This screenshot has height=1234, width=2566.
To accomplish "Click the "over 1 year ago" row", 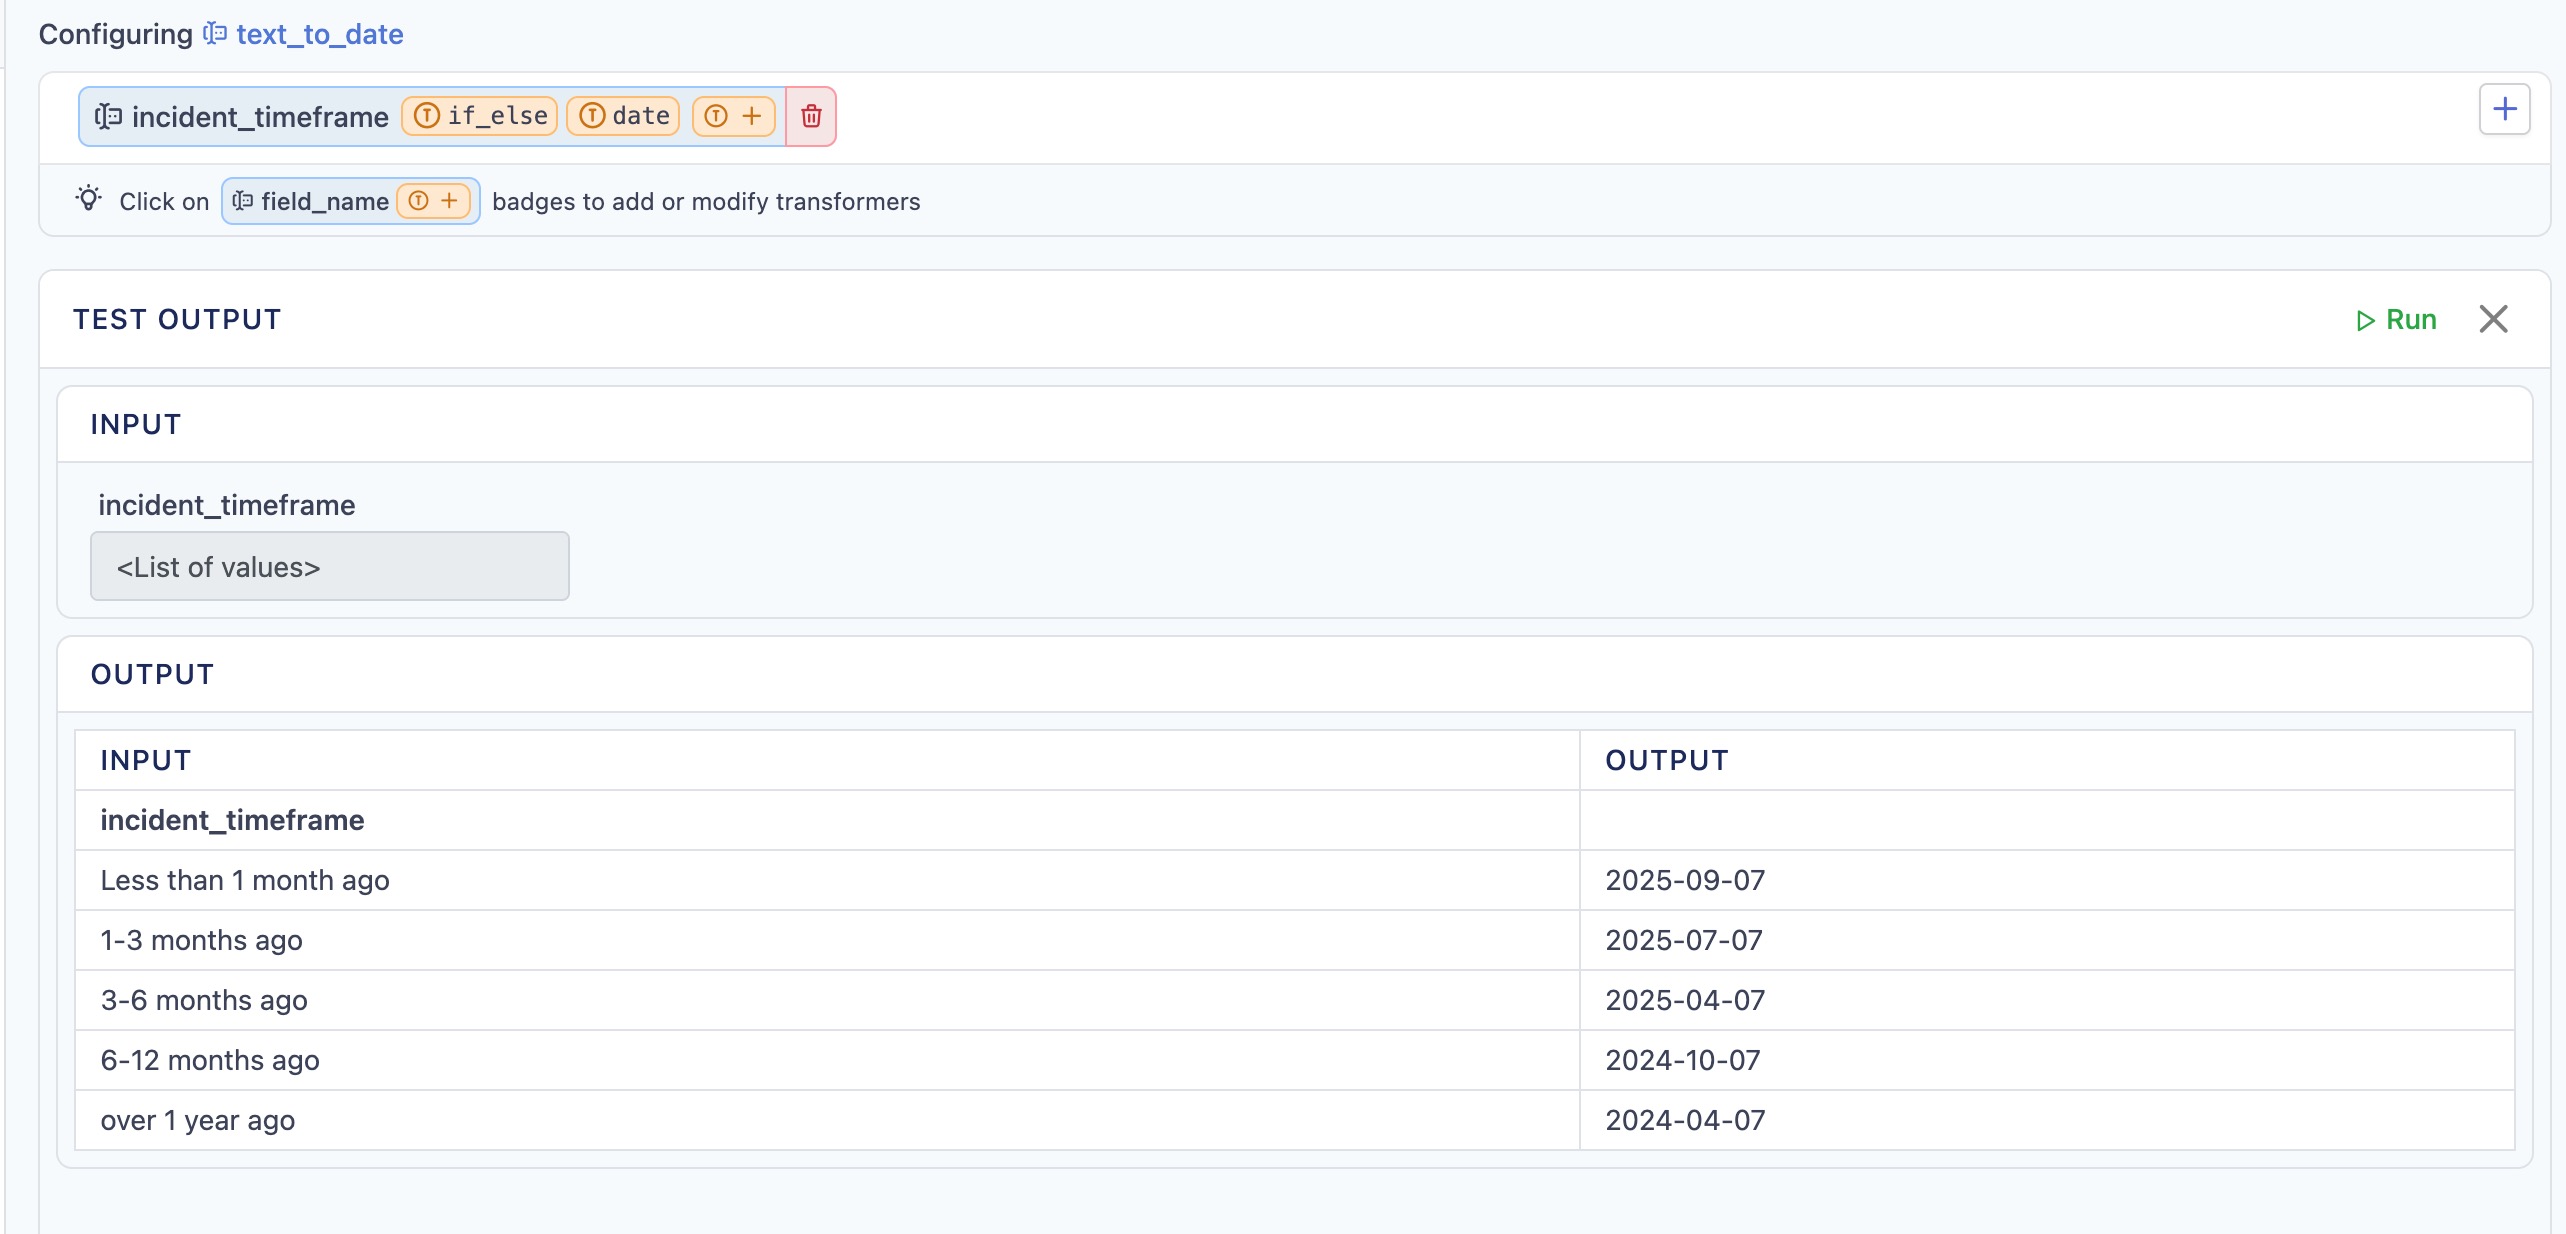I will coord(198,1120).
